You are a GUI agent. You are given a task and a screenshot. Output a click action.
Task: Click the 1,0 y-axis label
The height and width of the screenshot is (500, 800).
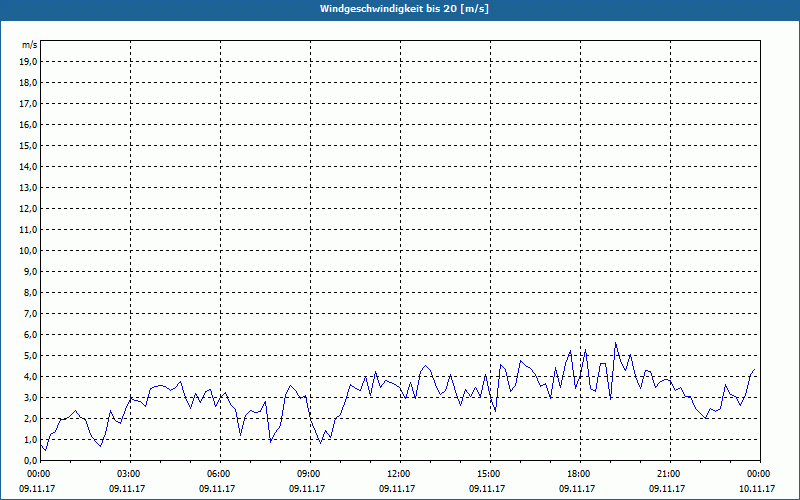(31, 439)
